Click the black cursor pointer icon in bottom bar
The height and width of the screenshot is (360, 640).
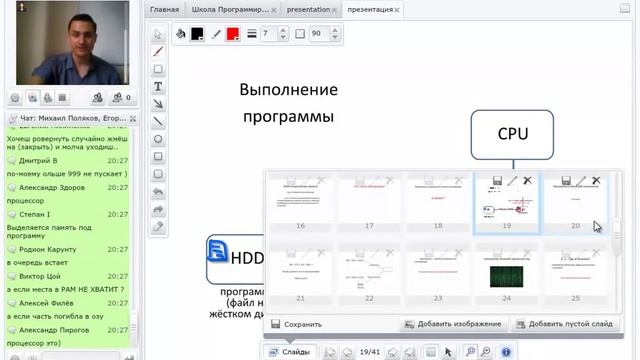[x=448, y=352]
